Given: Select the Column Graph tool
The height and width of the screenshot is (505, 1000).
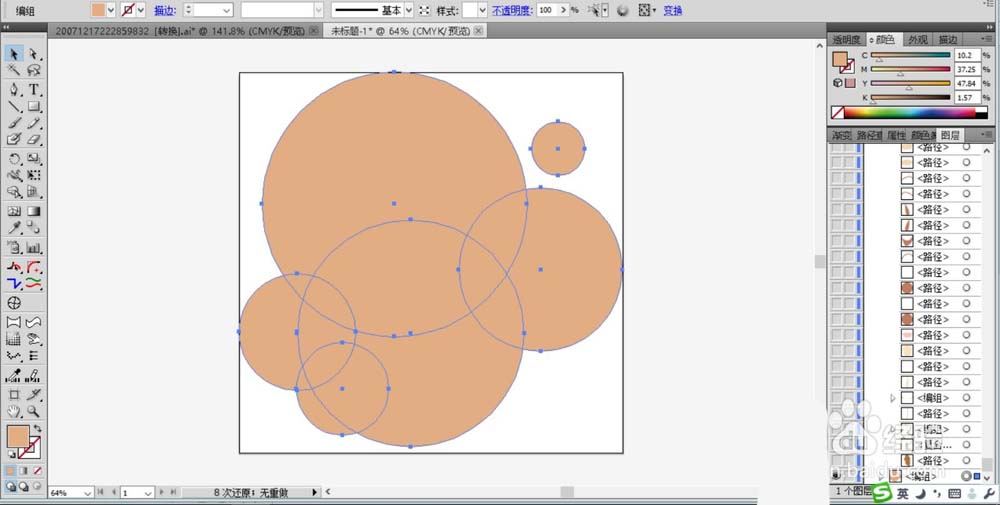Looking at the screenshot, I should coord(34,247).
